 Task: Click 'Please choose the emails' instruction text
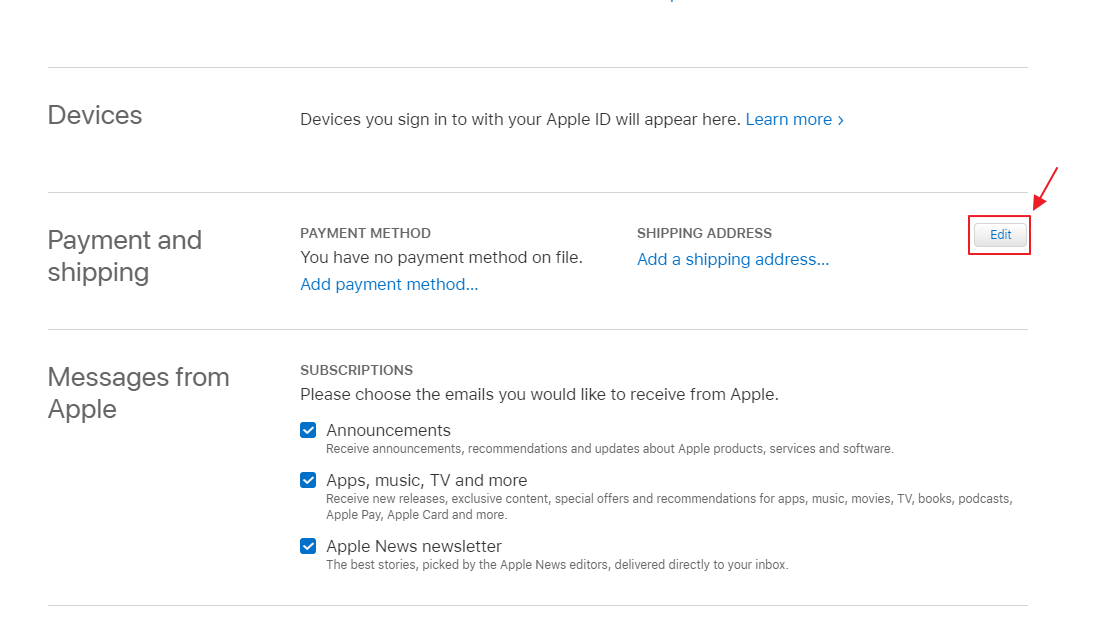click(x=539, y=394)
